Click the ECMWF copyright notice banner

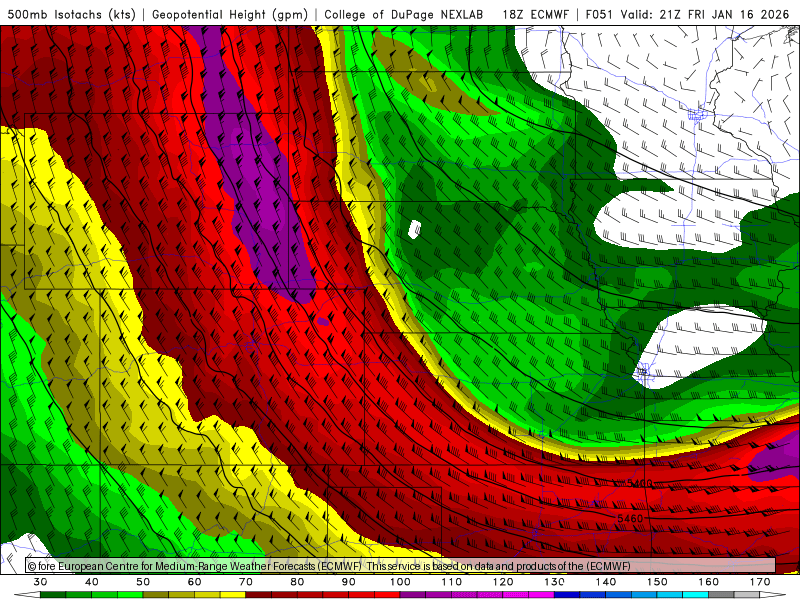pyautogui.click(x=401, y=565)
